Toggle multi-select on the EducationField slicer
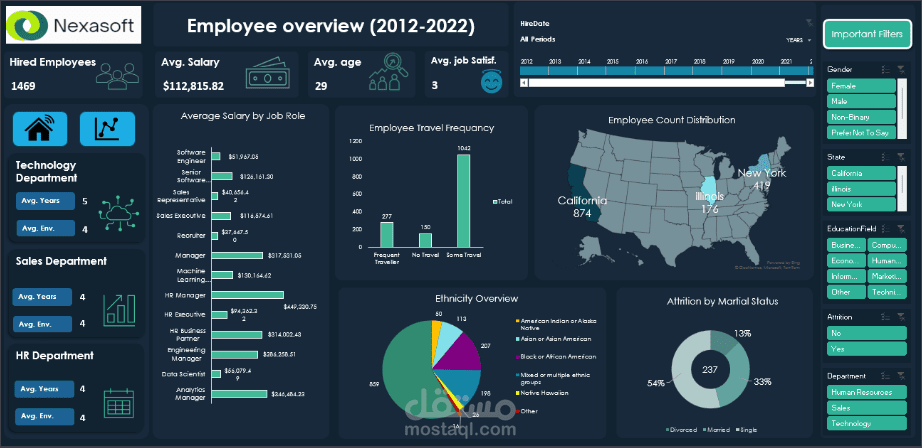 click(886, 228)
